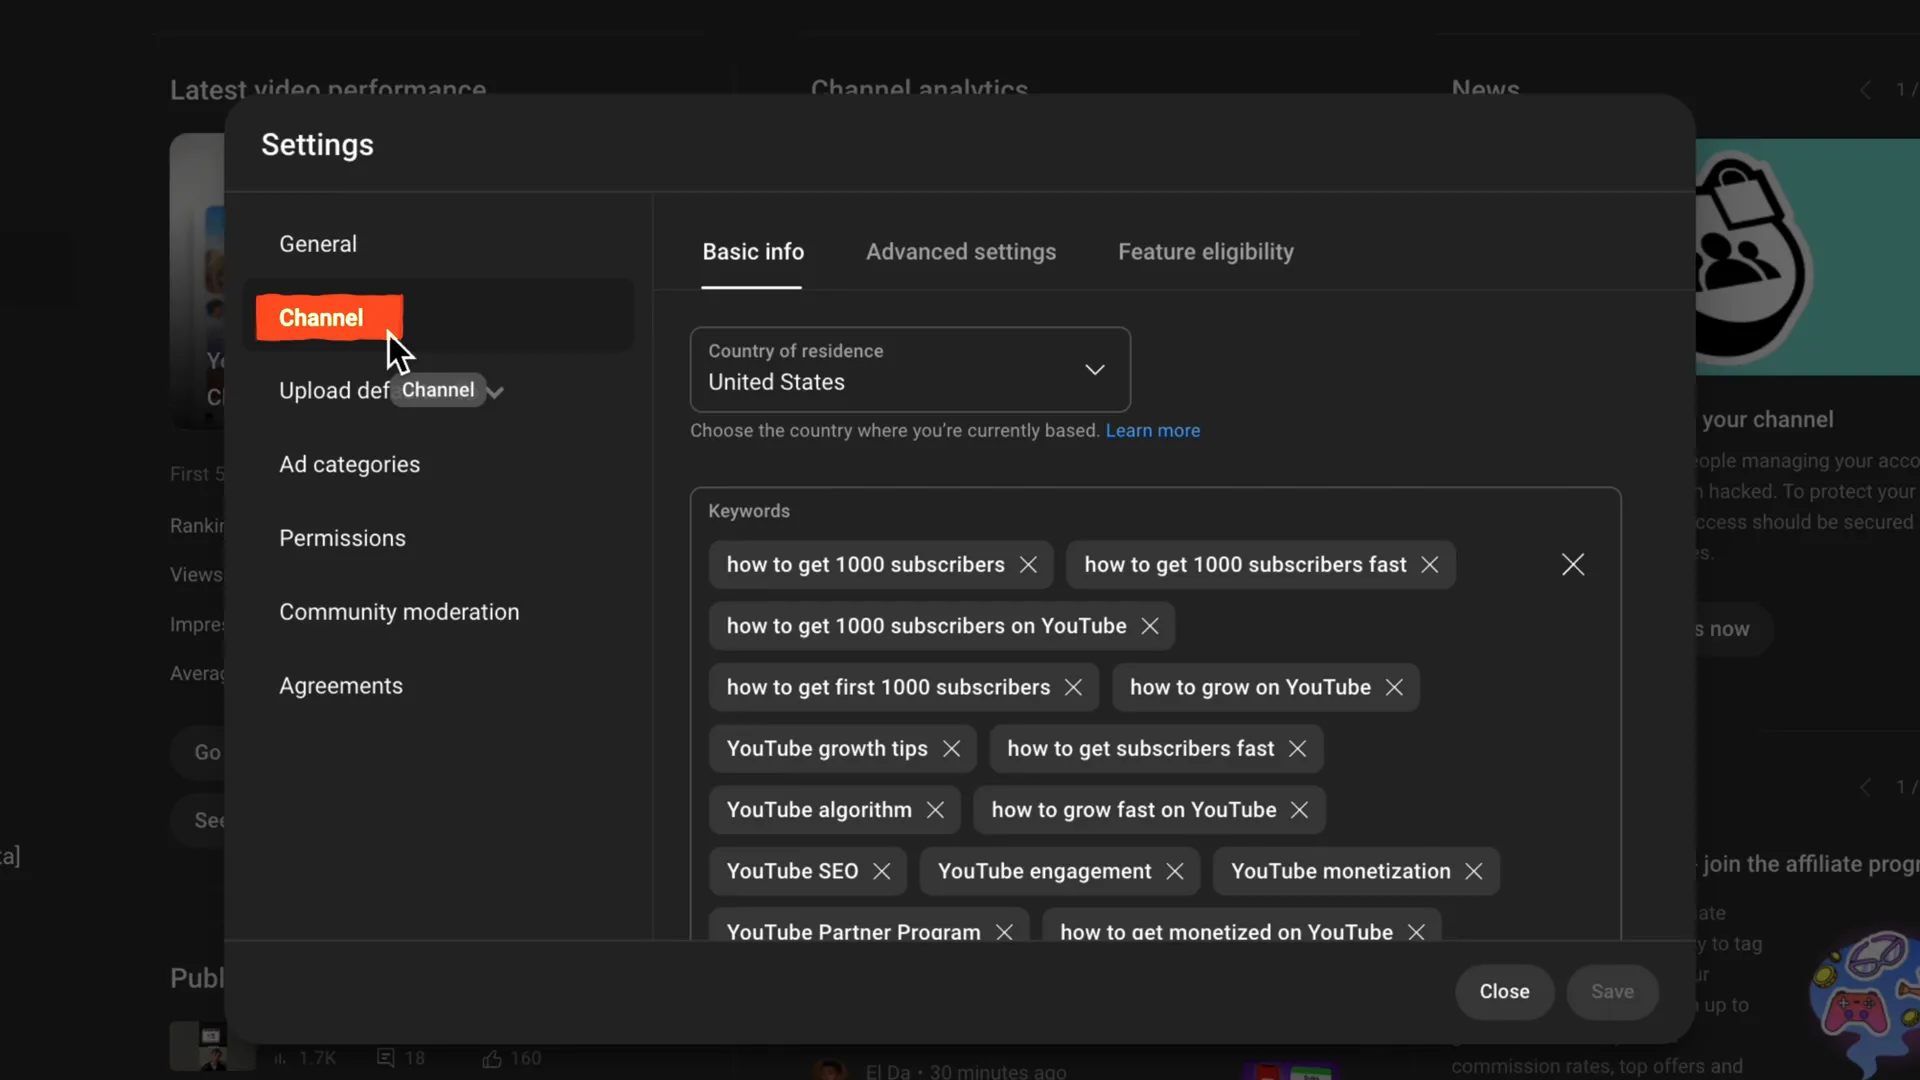The width and height of the screenshot is (1920, 1080).
Task: Clear all keywords with the X icon
Action: [1572, 564]
